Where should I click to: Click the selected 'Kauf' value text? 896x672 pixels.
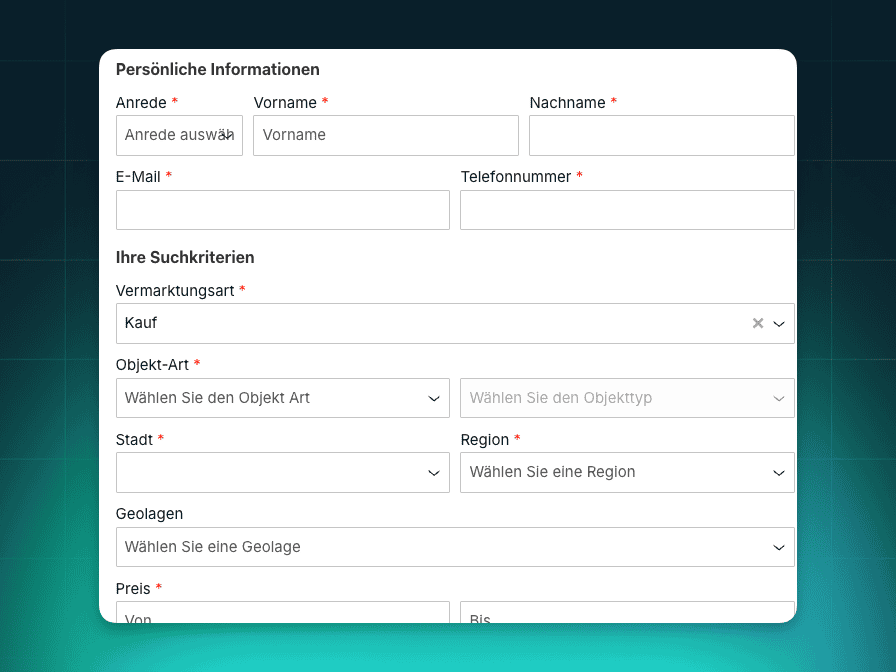[141, 323]
